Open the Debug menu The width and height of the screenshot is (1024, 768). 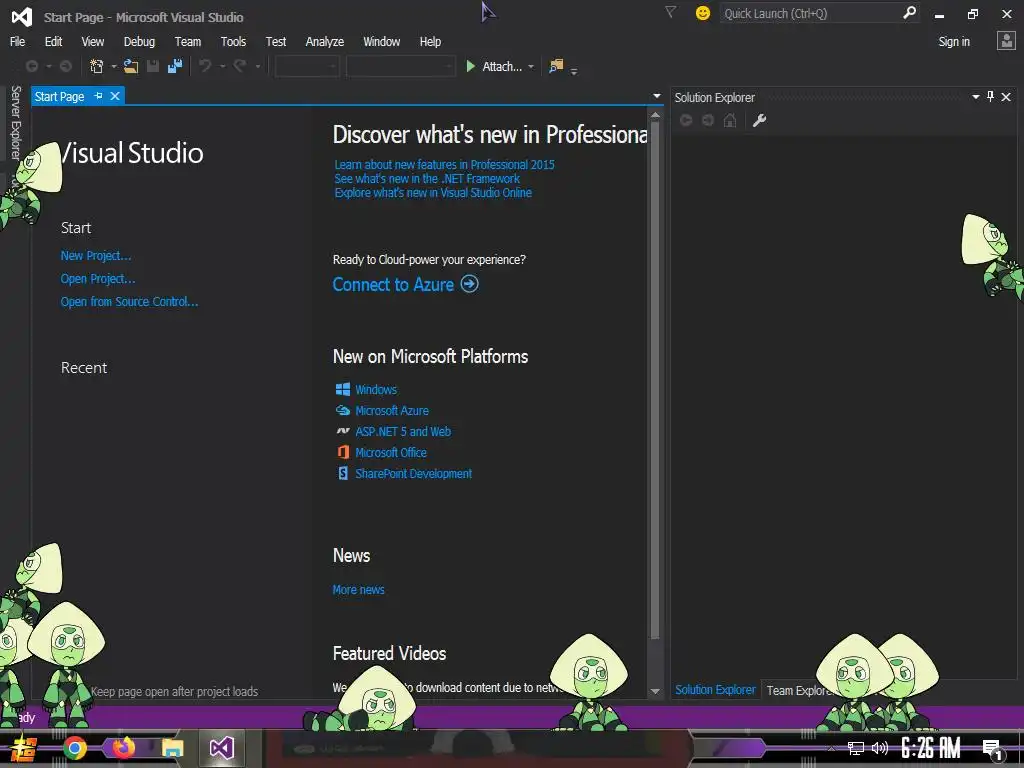(x=139, y=41)
